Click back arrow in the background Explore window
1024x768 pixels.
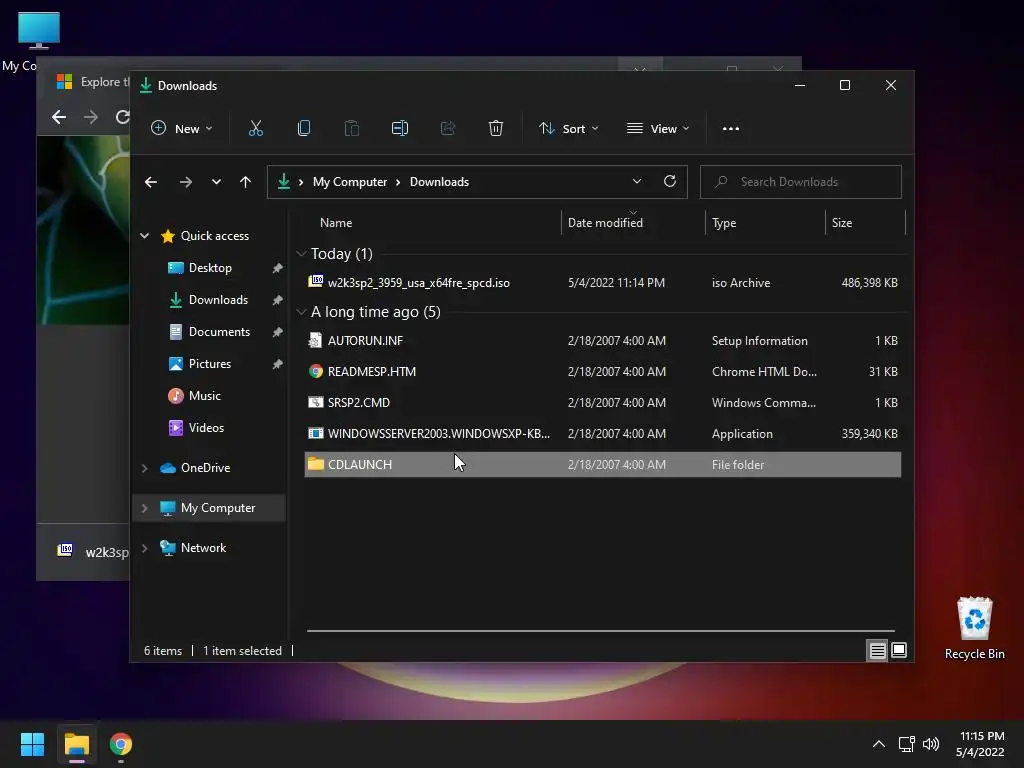point(59,117)
